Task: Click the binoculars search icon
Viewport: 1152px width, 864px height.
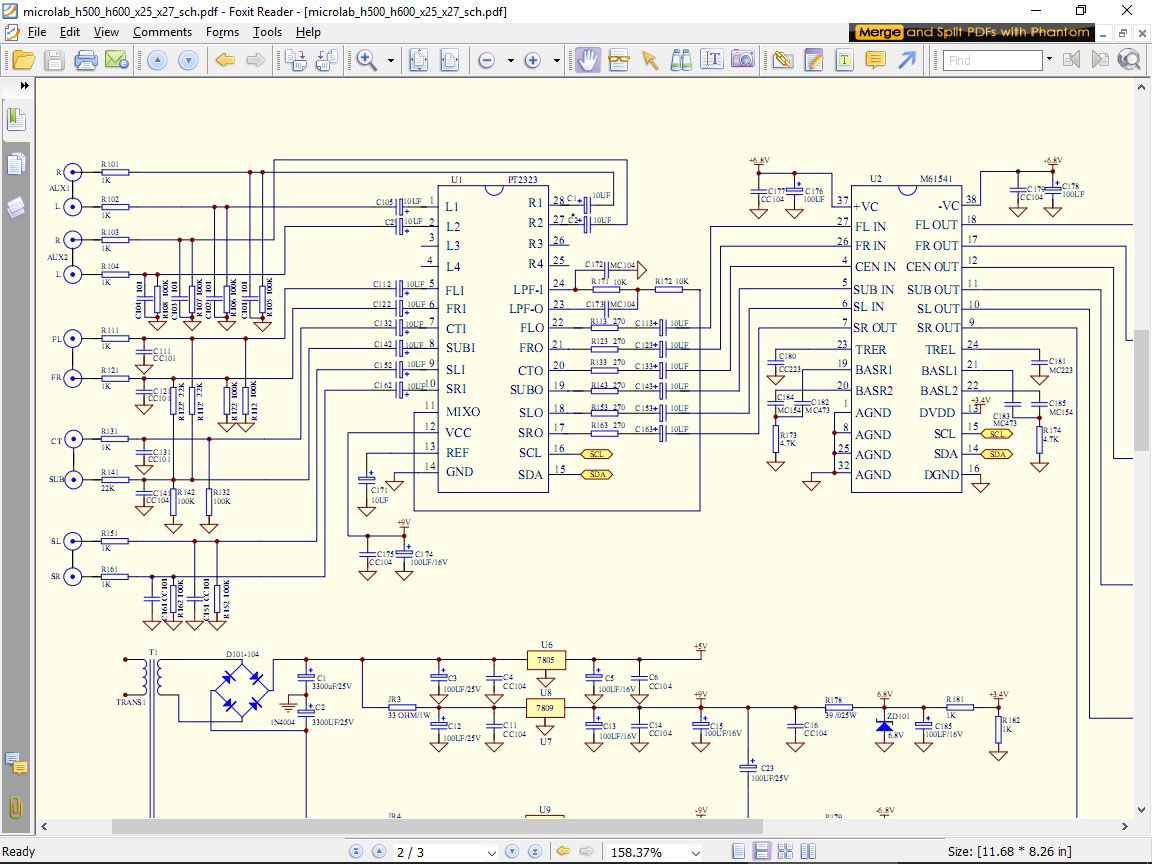Action: (x=681, y=60)
